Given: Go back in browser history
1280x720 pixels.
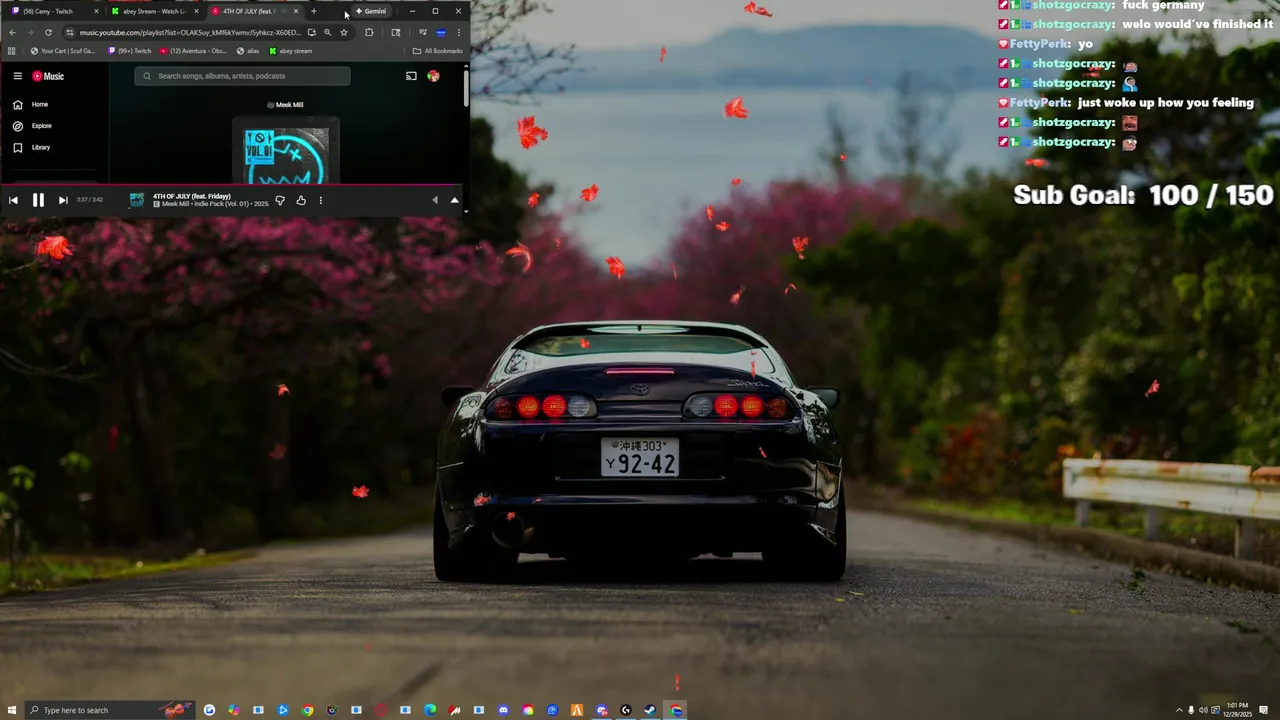Looking at the screenshot, I should coord(12,32).
